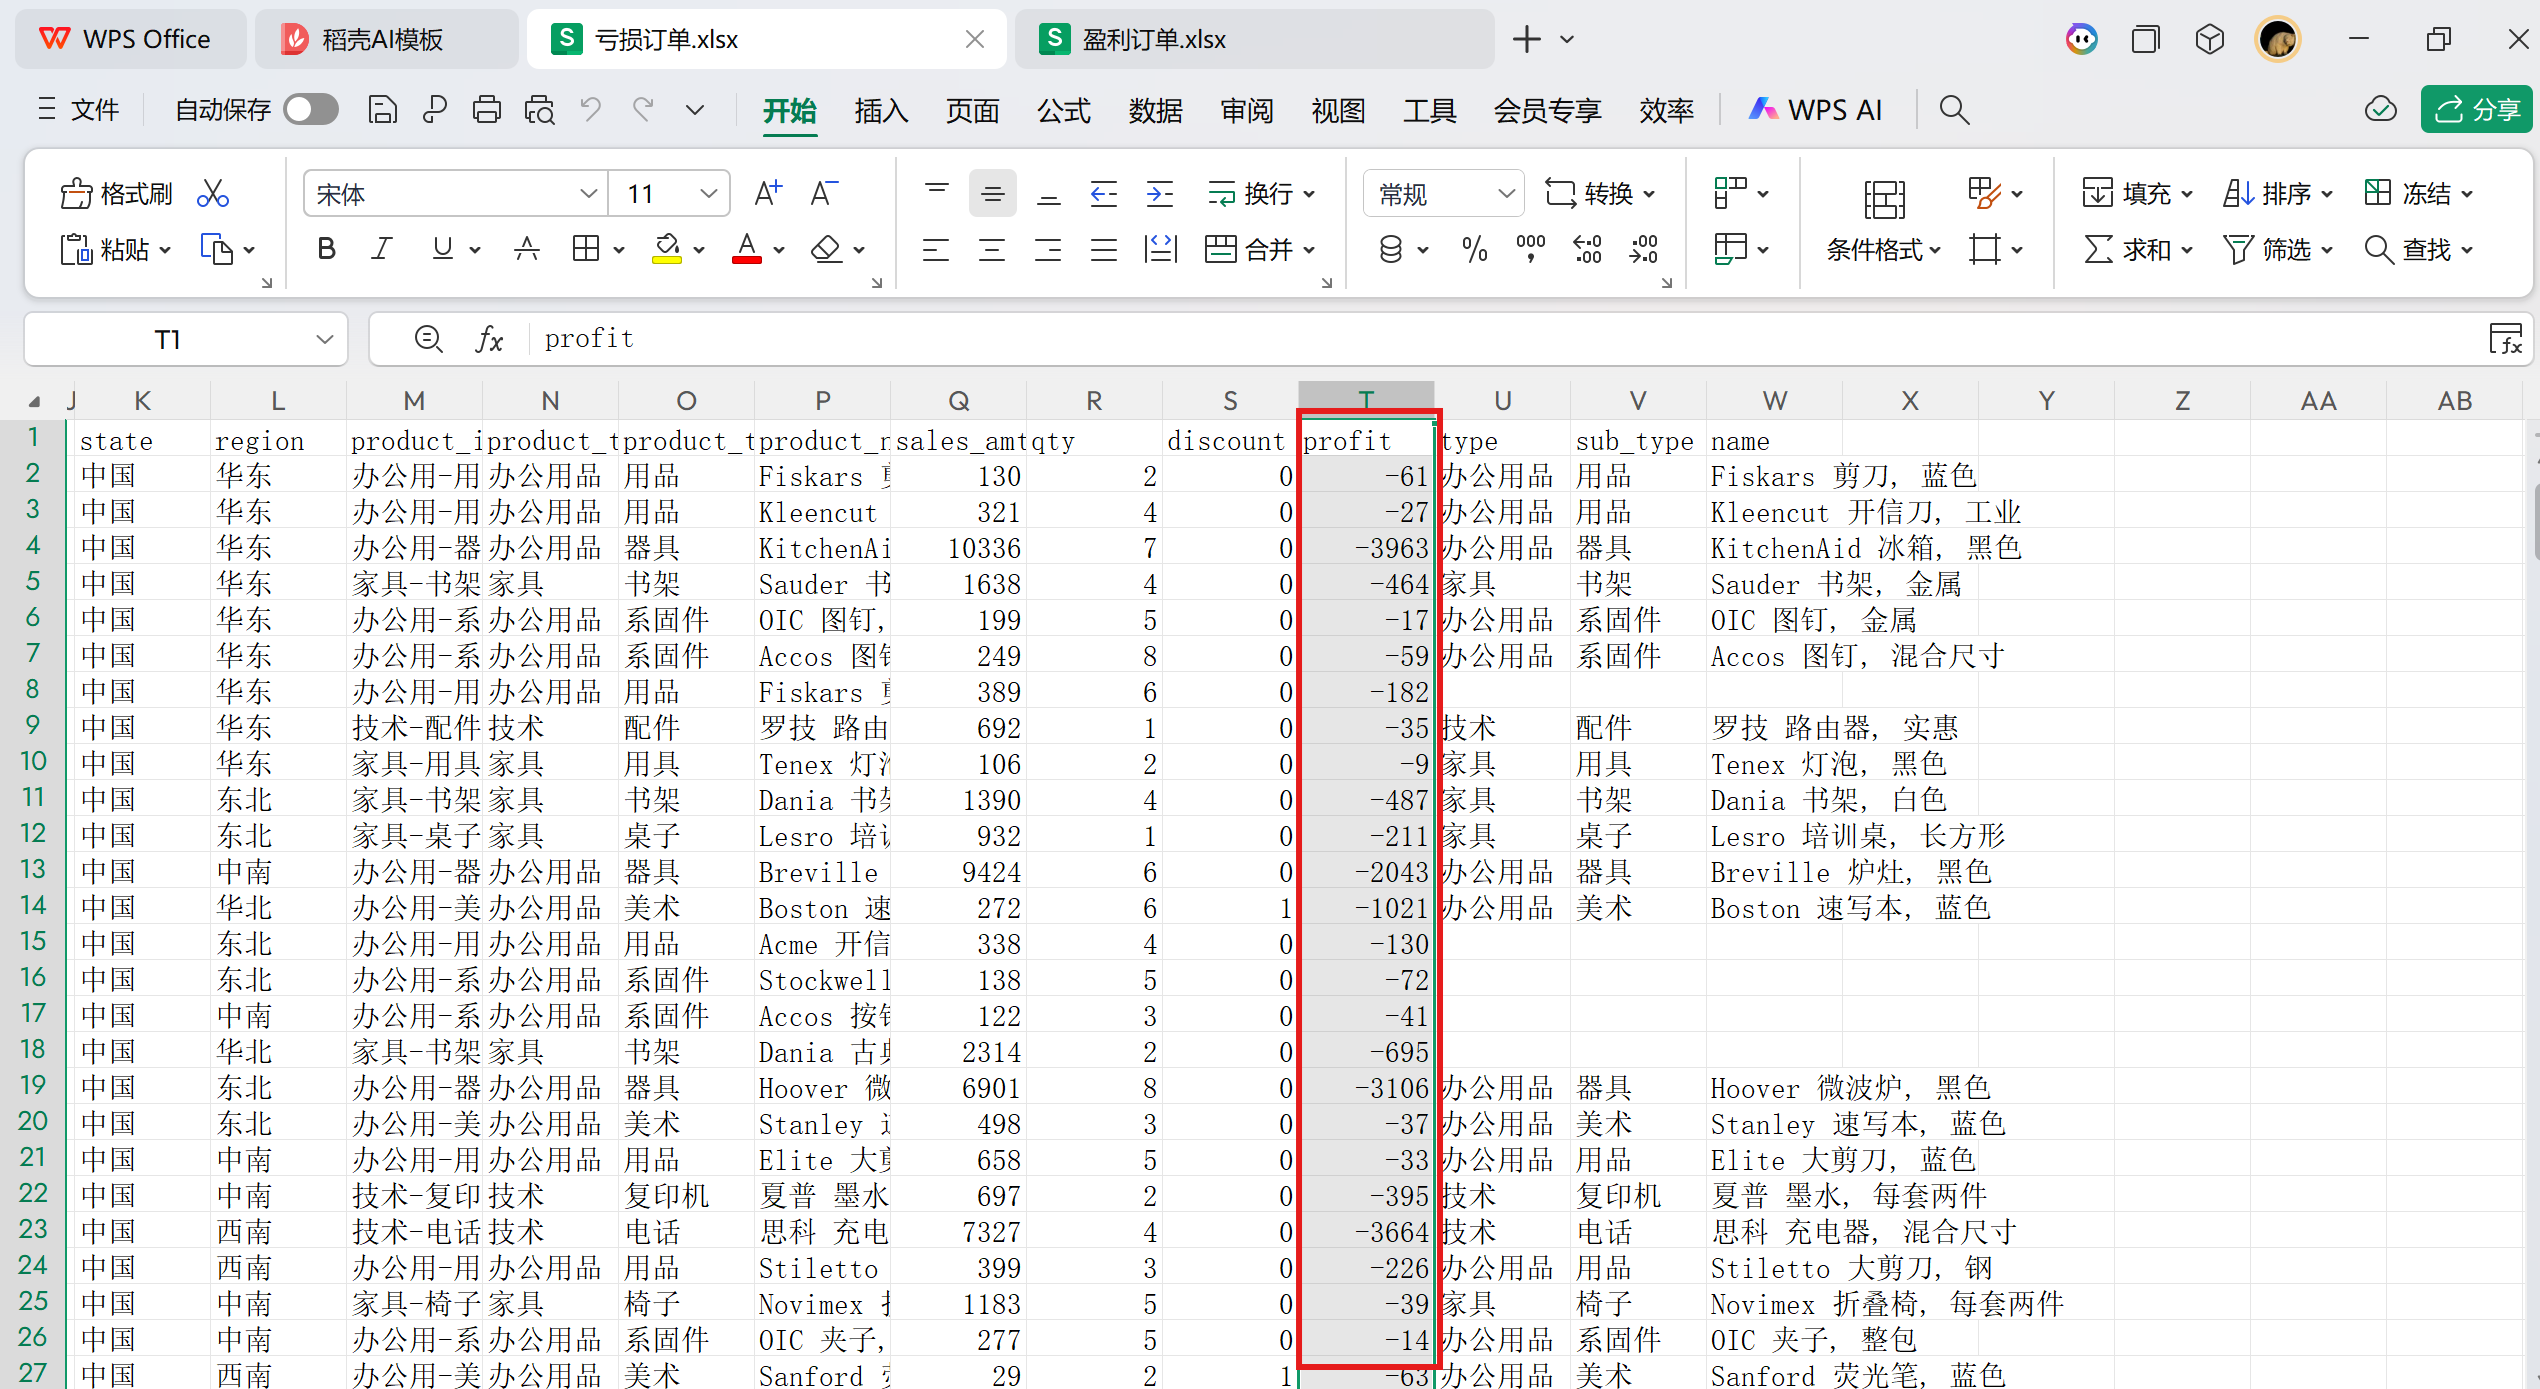Toggle the 自动保存 autosave switch
2540x1389 pixels.
click(311, 109)
